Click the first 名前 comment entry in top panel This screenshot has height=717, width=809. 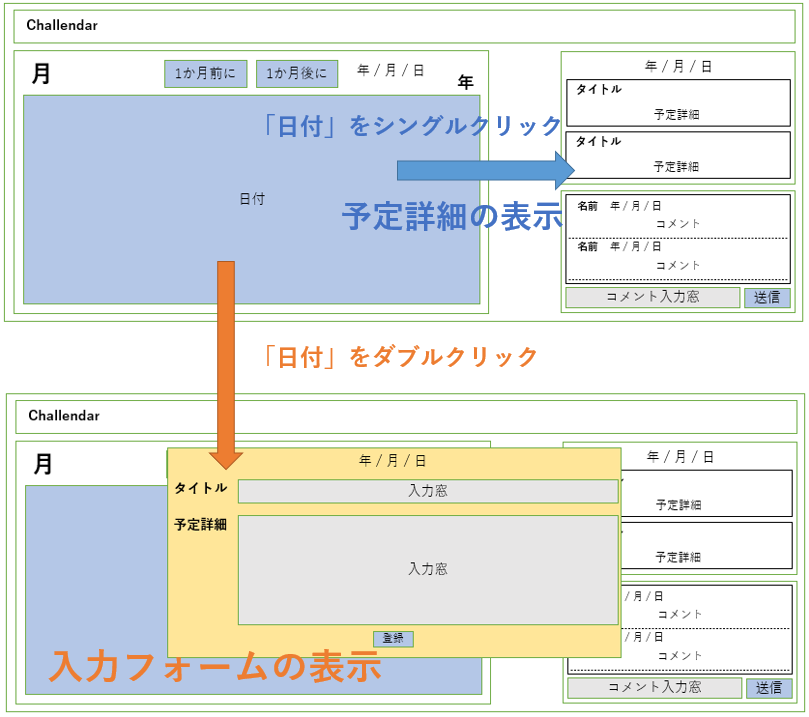[678, 216]
